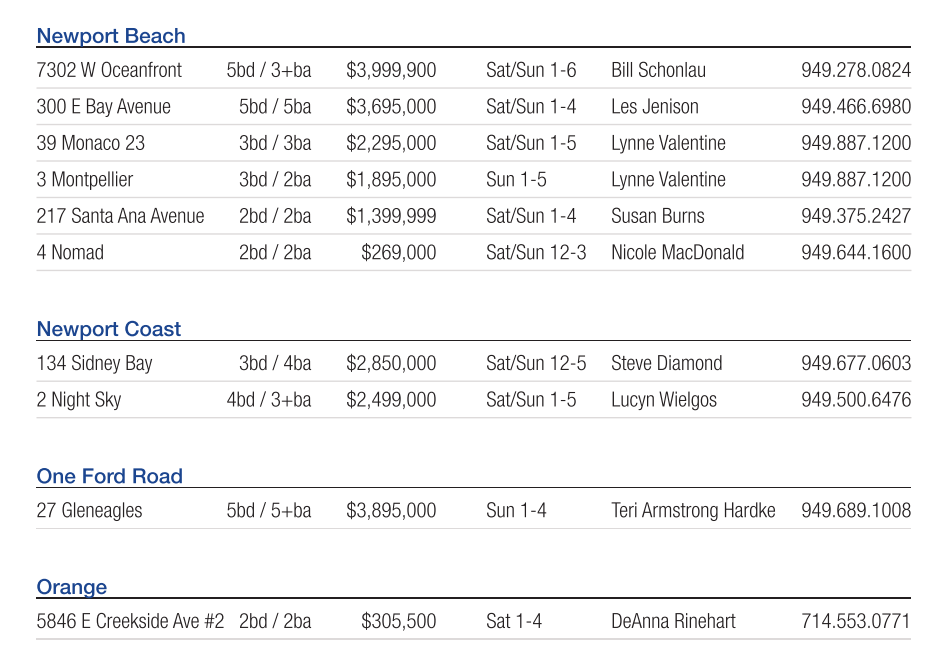Click Steve Diamond's phone 949.677.0603
The height and width of the screenshot is (649, 946).
coord(855,363)
